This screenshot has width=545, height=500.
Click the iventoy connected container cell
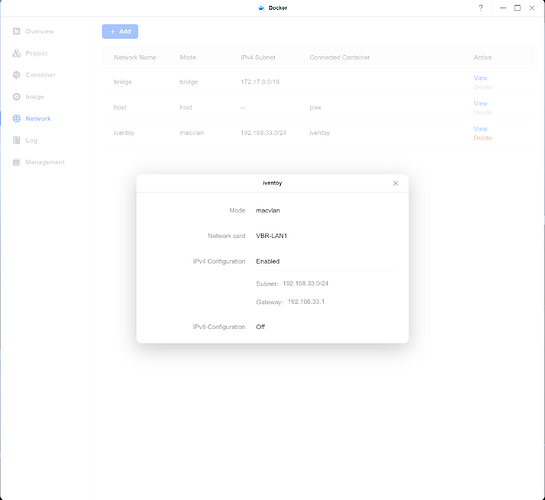click(319, 133)
